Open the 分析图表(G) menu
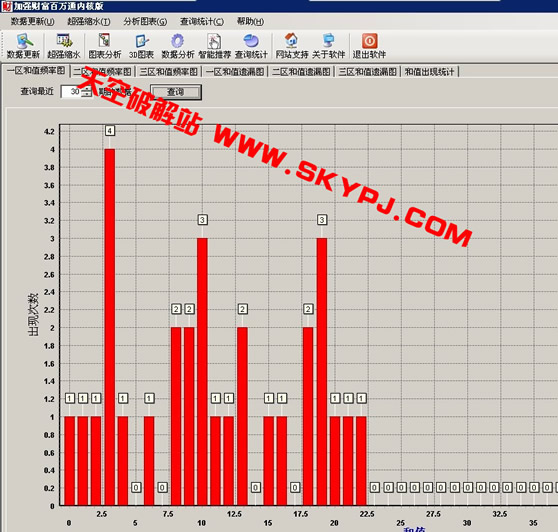Viewport: 558px width, 532px height. point(145,21)
